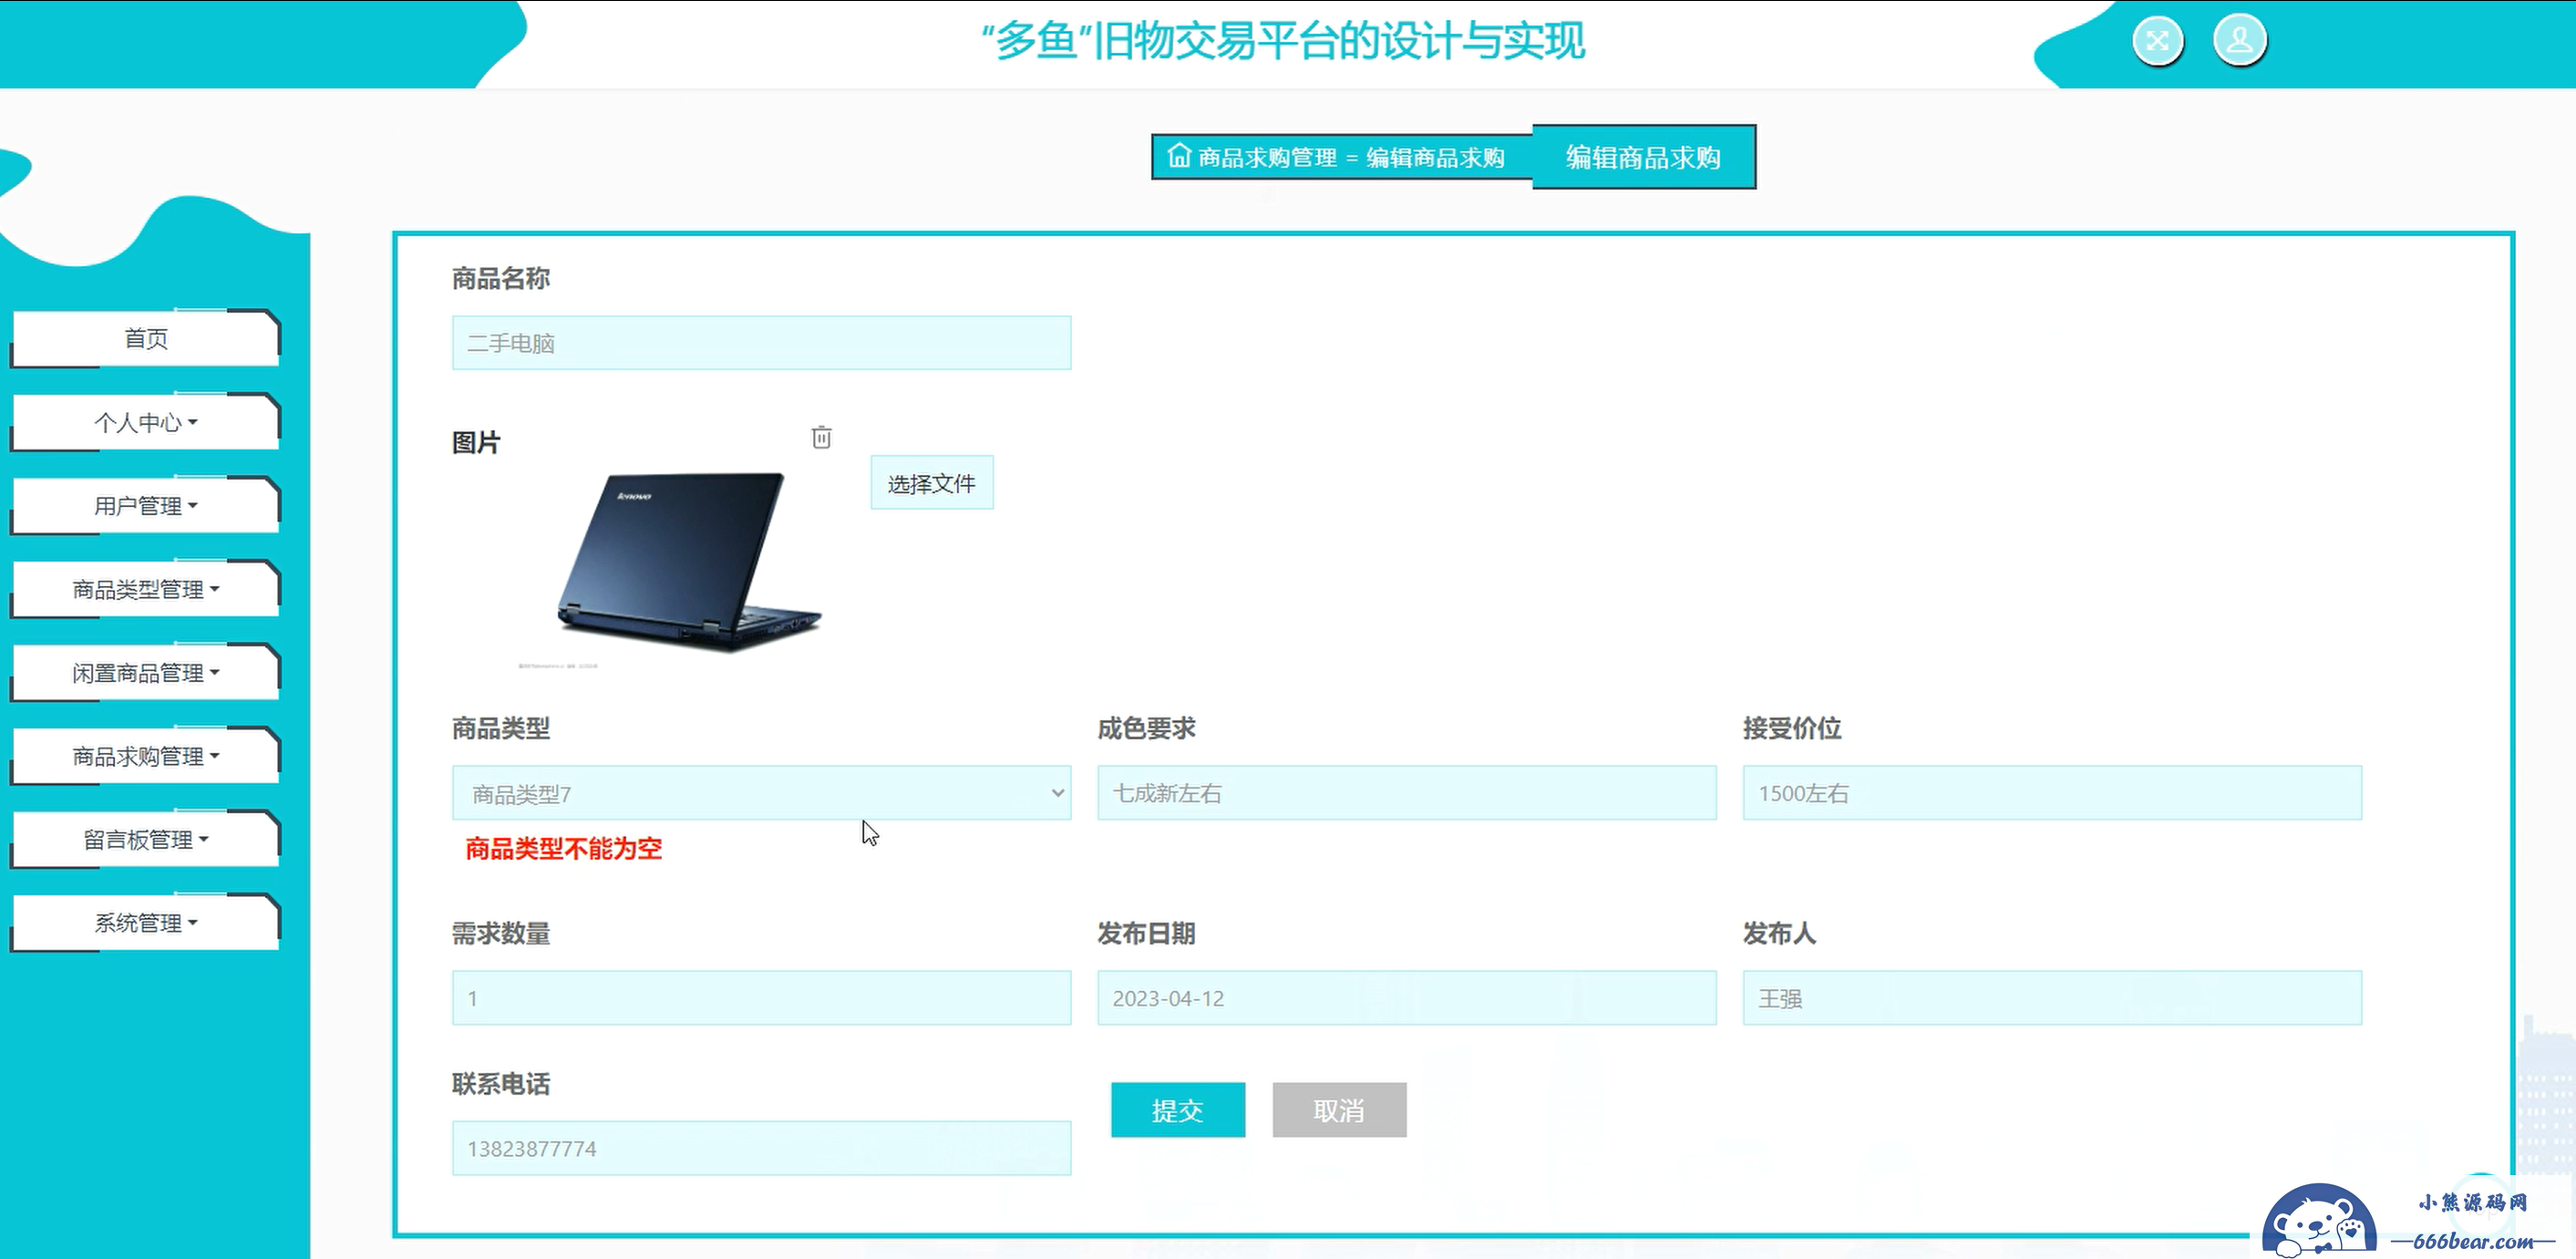Click the 图片 field label
This screenshot has width=2576, height=1259.
[x=476, y=442]
